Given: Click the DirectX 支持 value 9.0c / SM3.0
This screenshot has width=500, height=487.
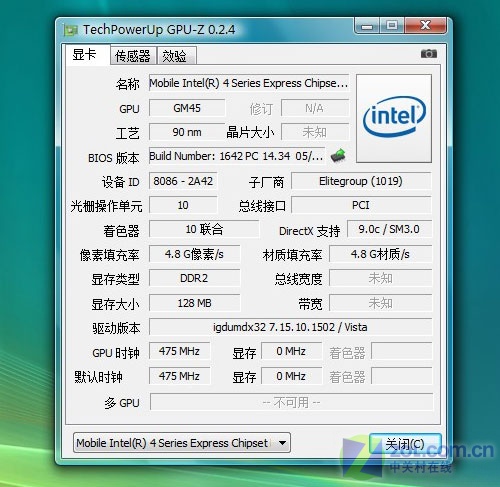Looking at the screenshot, I should point(389,229).
